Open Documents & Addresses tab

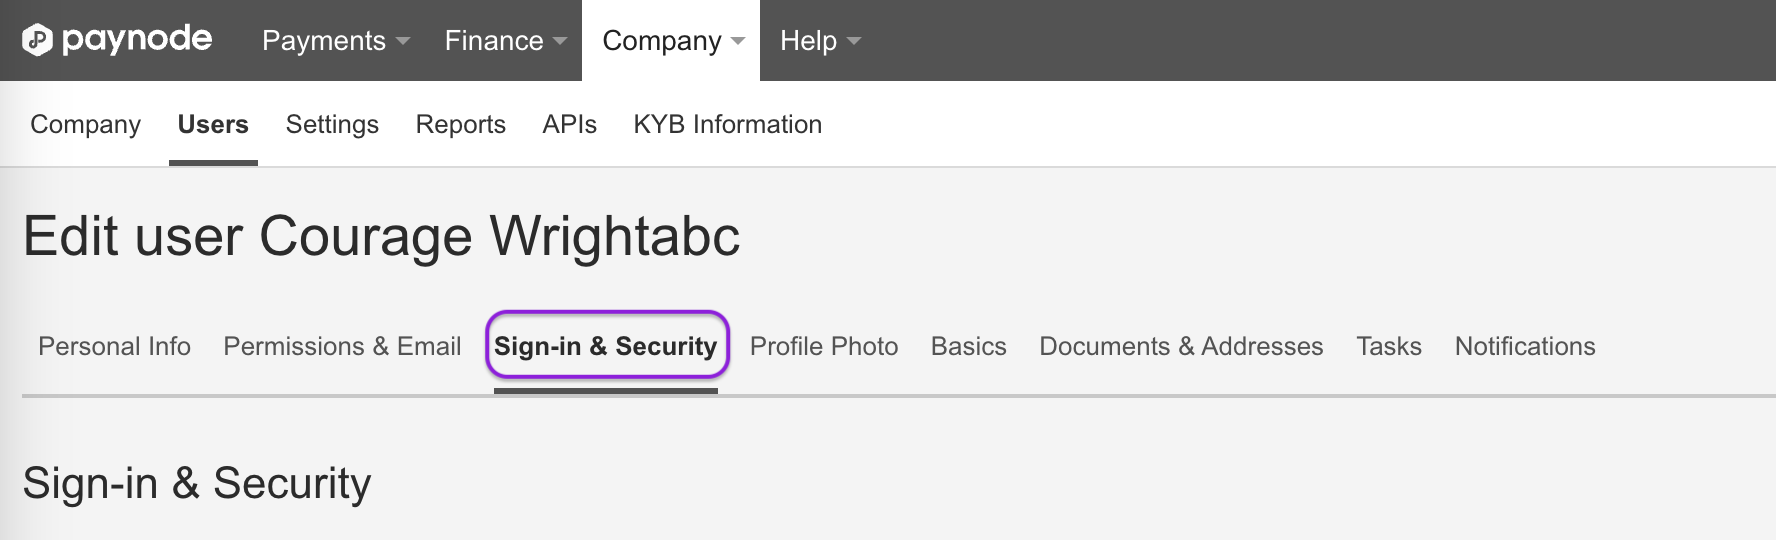tap(1181, 346)
